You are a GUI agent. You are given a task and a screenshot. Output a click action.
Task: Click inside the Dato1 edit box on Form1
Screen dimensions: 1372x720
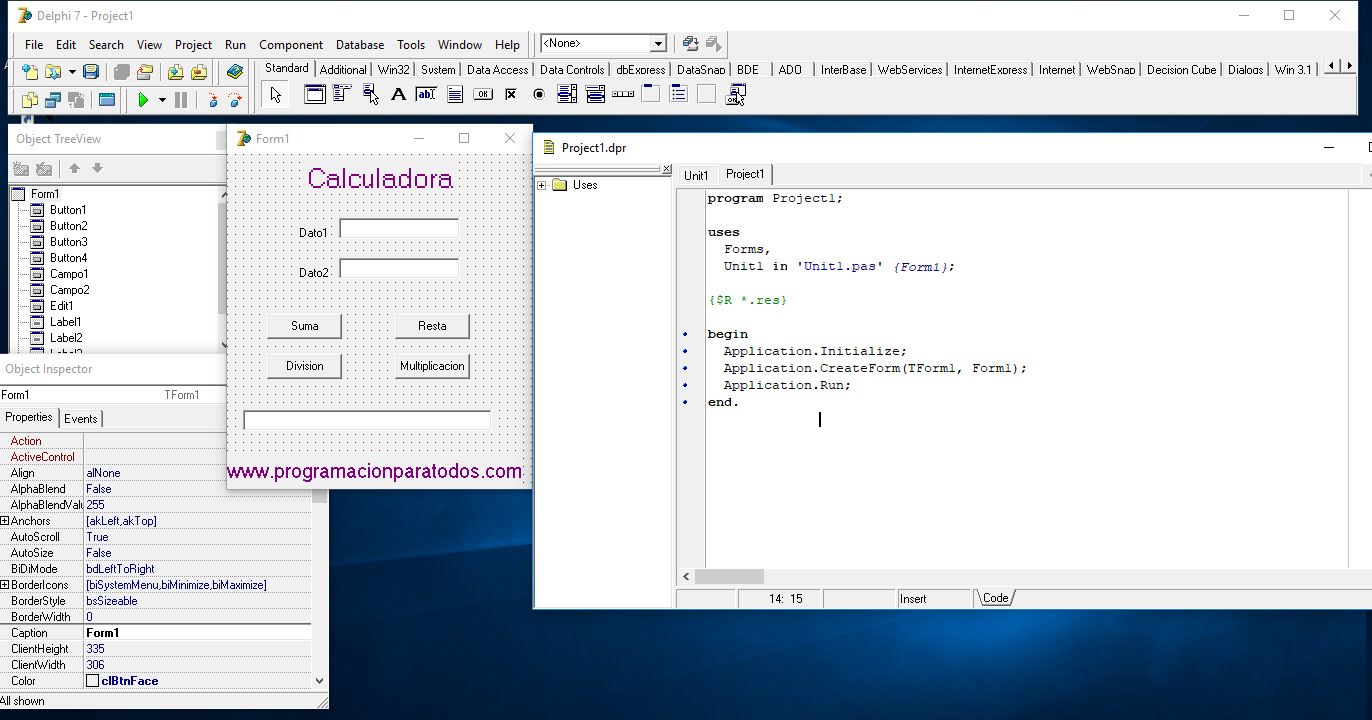(398, 229)
